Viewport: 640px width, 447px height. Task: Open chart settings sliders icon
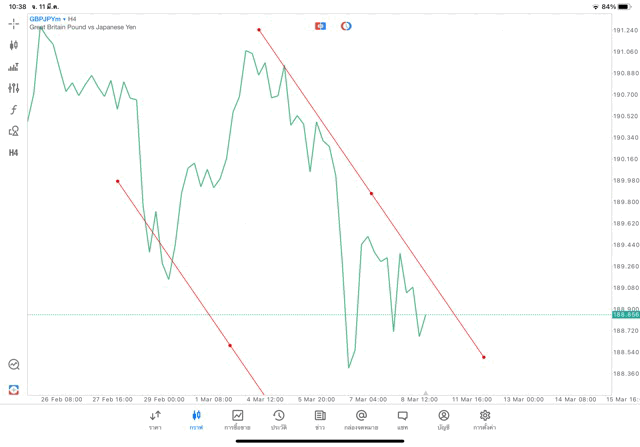point(13,88)
